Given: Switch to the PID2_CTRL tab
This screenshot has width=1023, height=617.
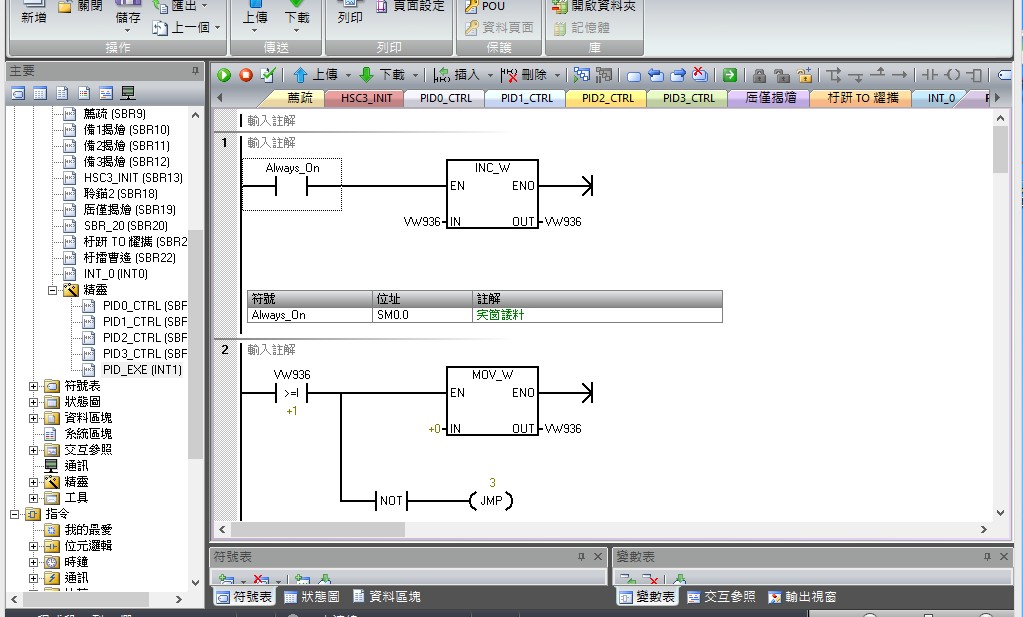Looking at the screenshot, I should coord(607,98).
